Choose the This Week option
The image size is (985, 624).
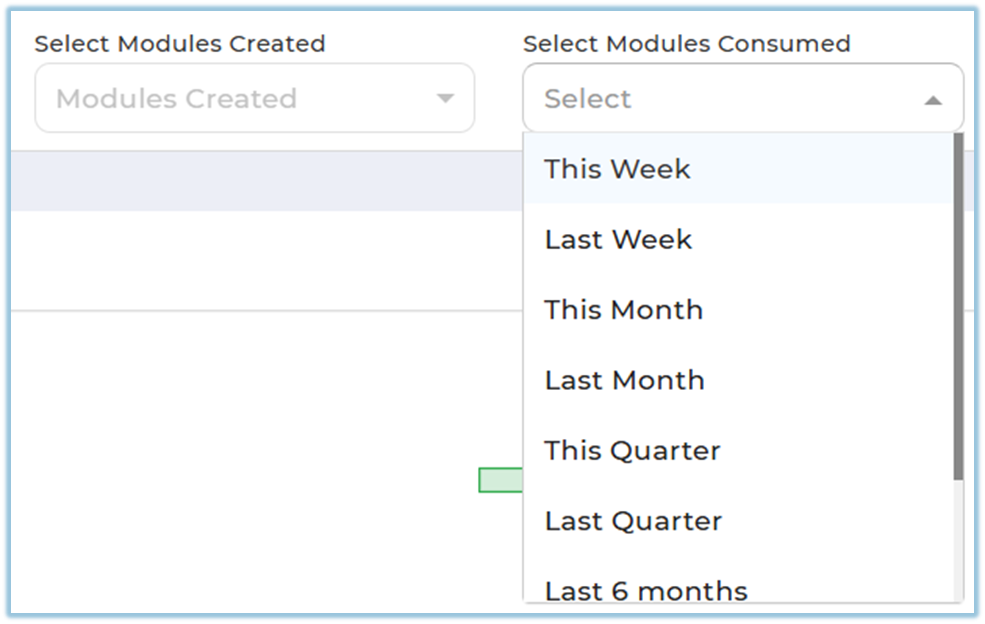617,169
